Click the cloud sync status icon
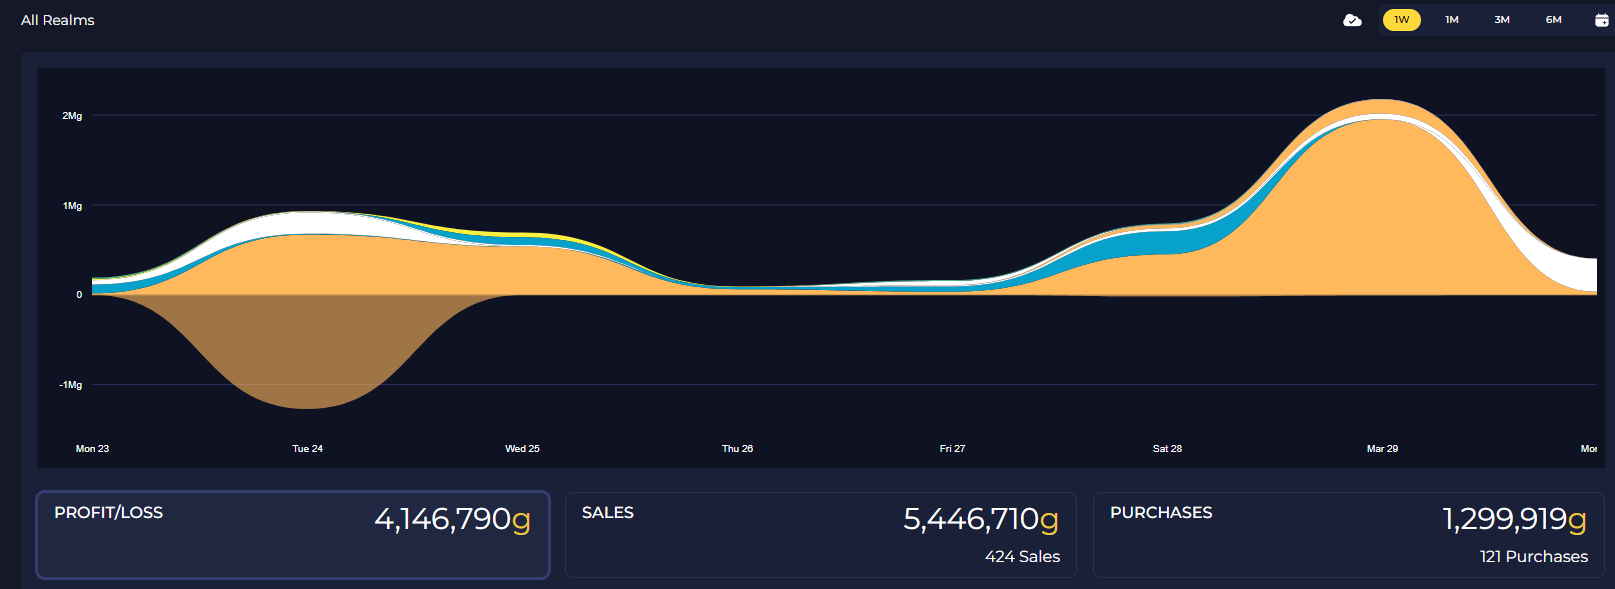This screenshot has width=1615, height=589. coord(1352,20)
